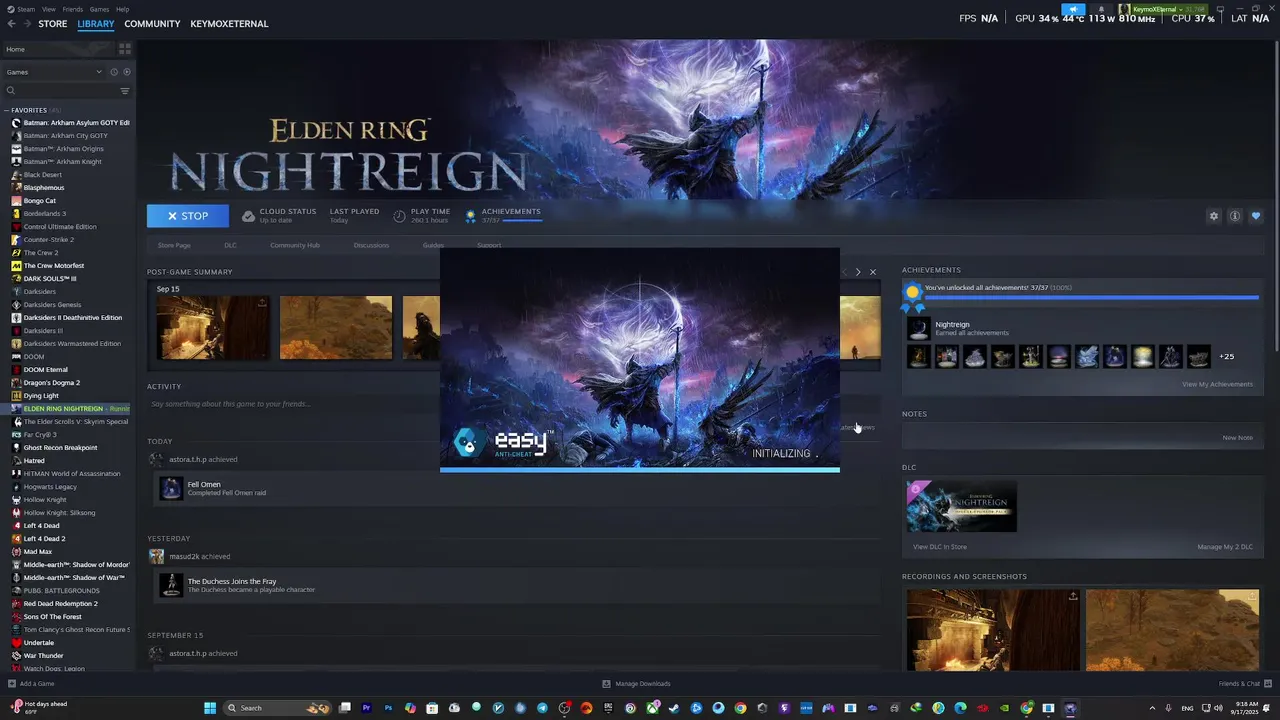1280x720 pixels.
Task: Create a New Note
Action: [1237, 437]
